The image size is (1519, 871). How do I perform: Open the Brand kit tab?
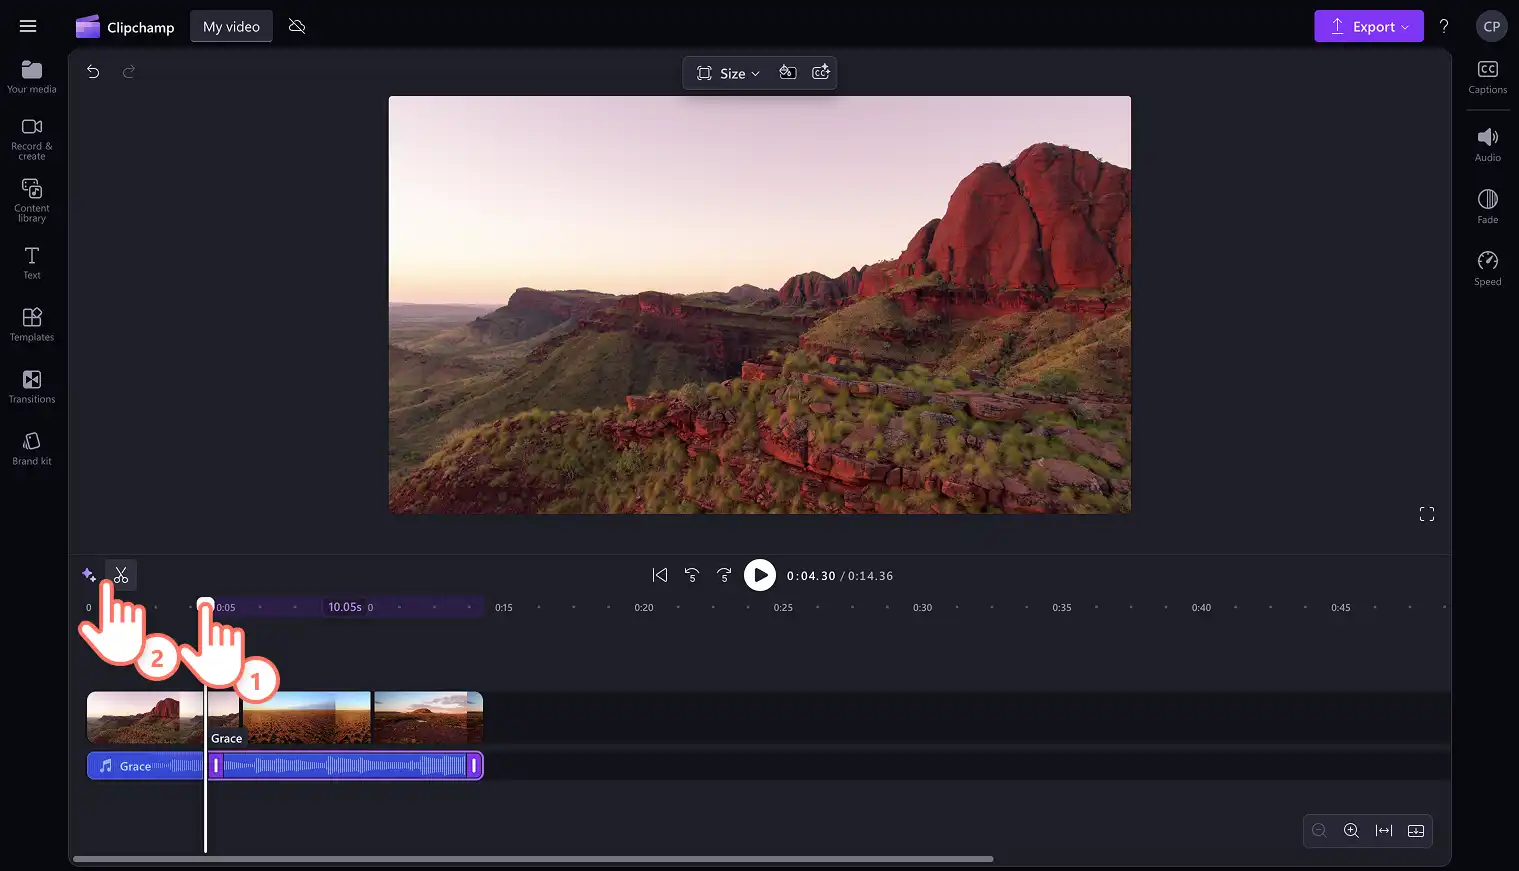tap(32, 448)
